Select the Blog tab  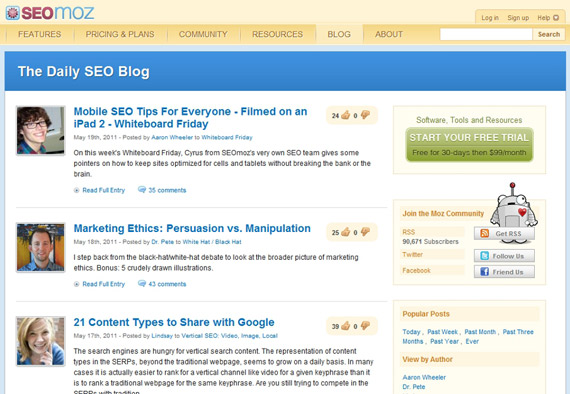(x=339, y=34)
